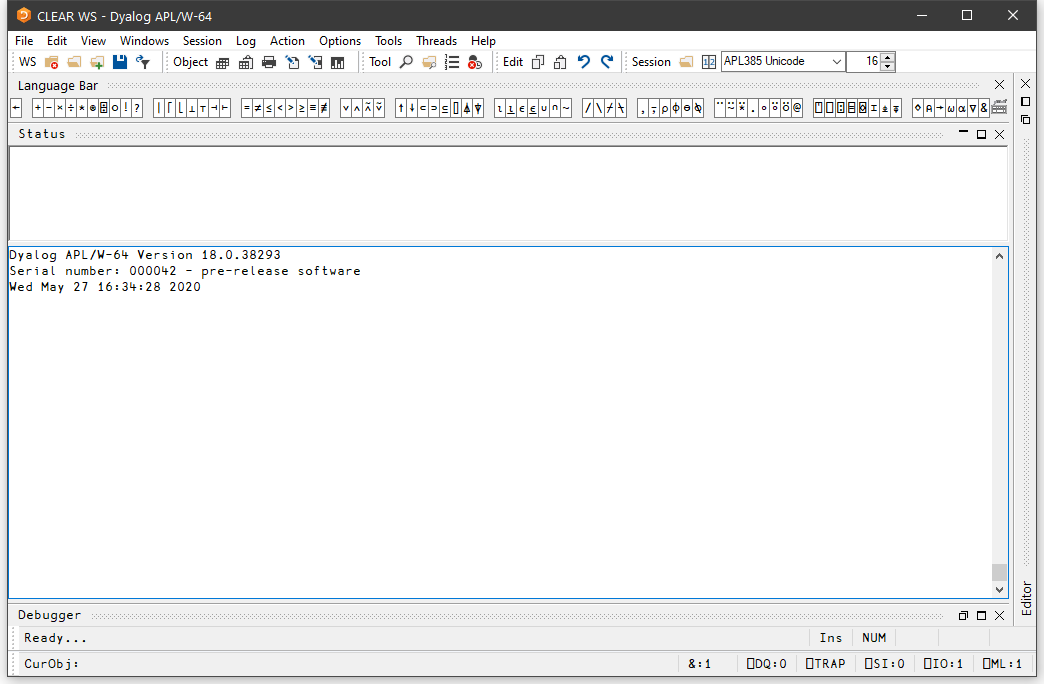Image resolution: width=1044 pixels, height=684 pixels.
Task: Increase font size with the up stepper
Action: click(x=888, y=57)
